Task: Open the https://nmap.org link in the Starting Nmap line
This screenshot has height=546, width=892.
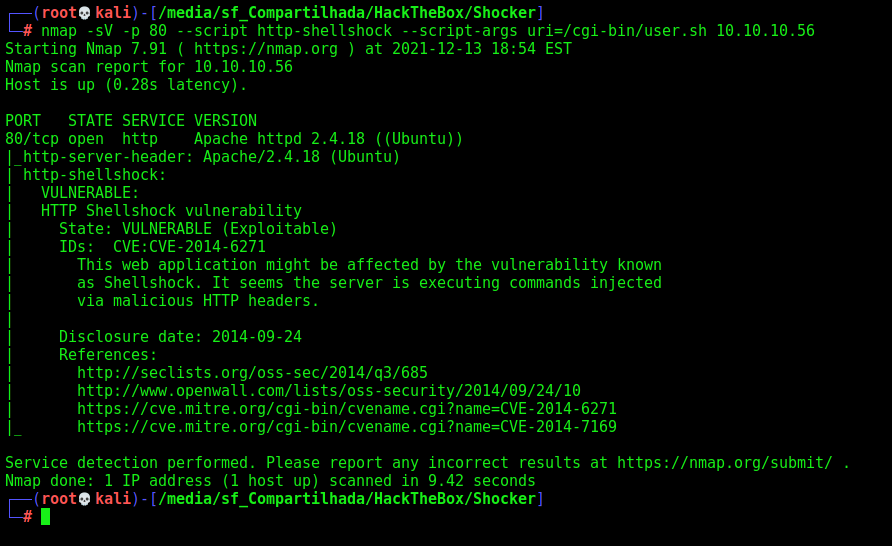Action: pos(266,49)
